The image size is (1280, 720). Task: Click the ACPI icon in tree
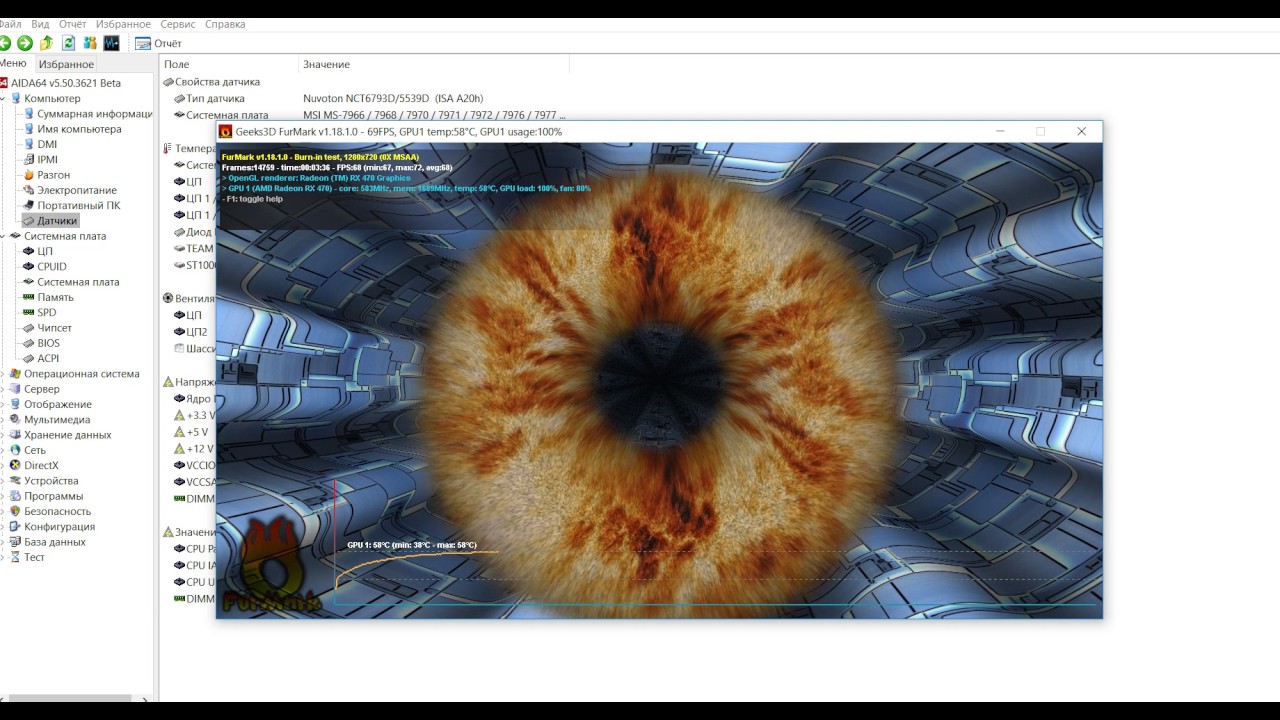click(x=28, y=358)
